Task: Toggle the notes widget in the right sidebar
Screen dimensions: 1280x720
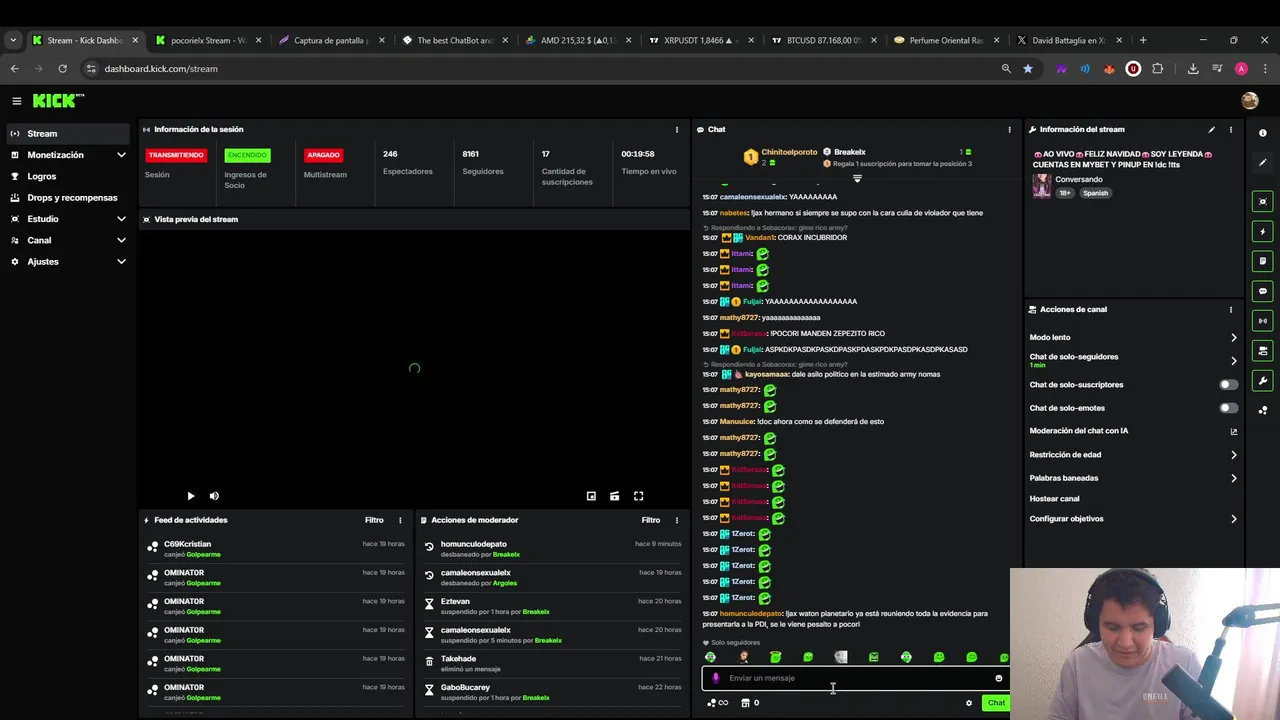Action: (1263, 261)
